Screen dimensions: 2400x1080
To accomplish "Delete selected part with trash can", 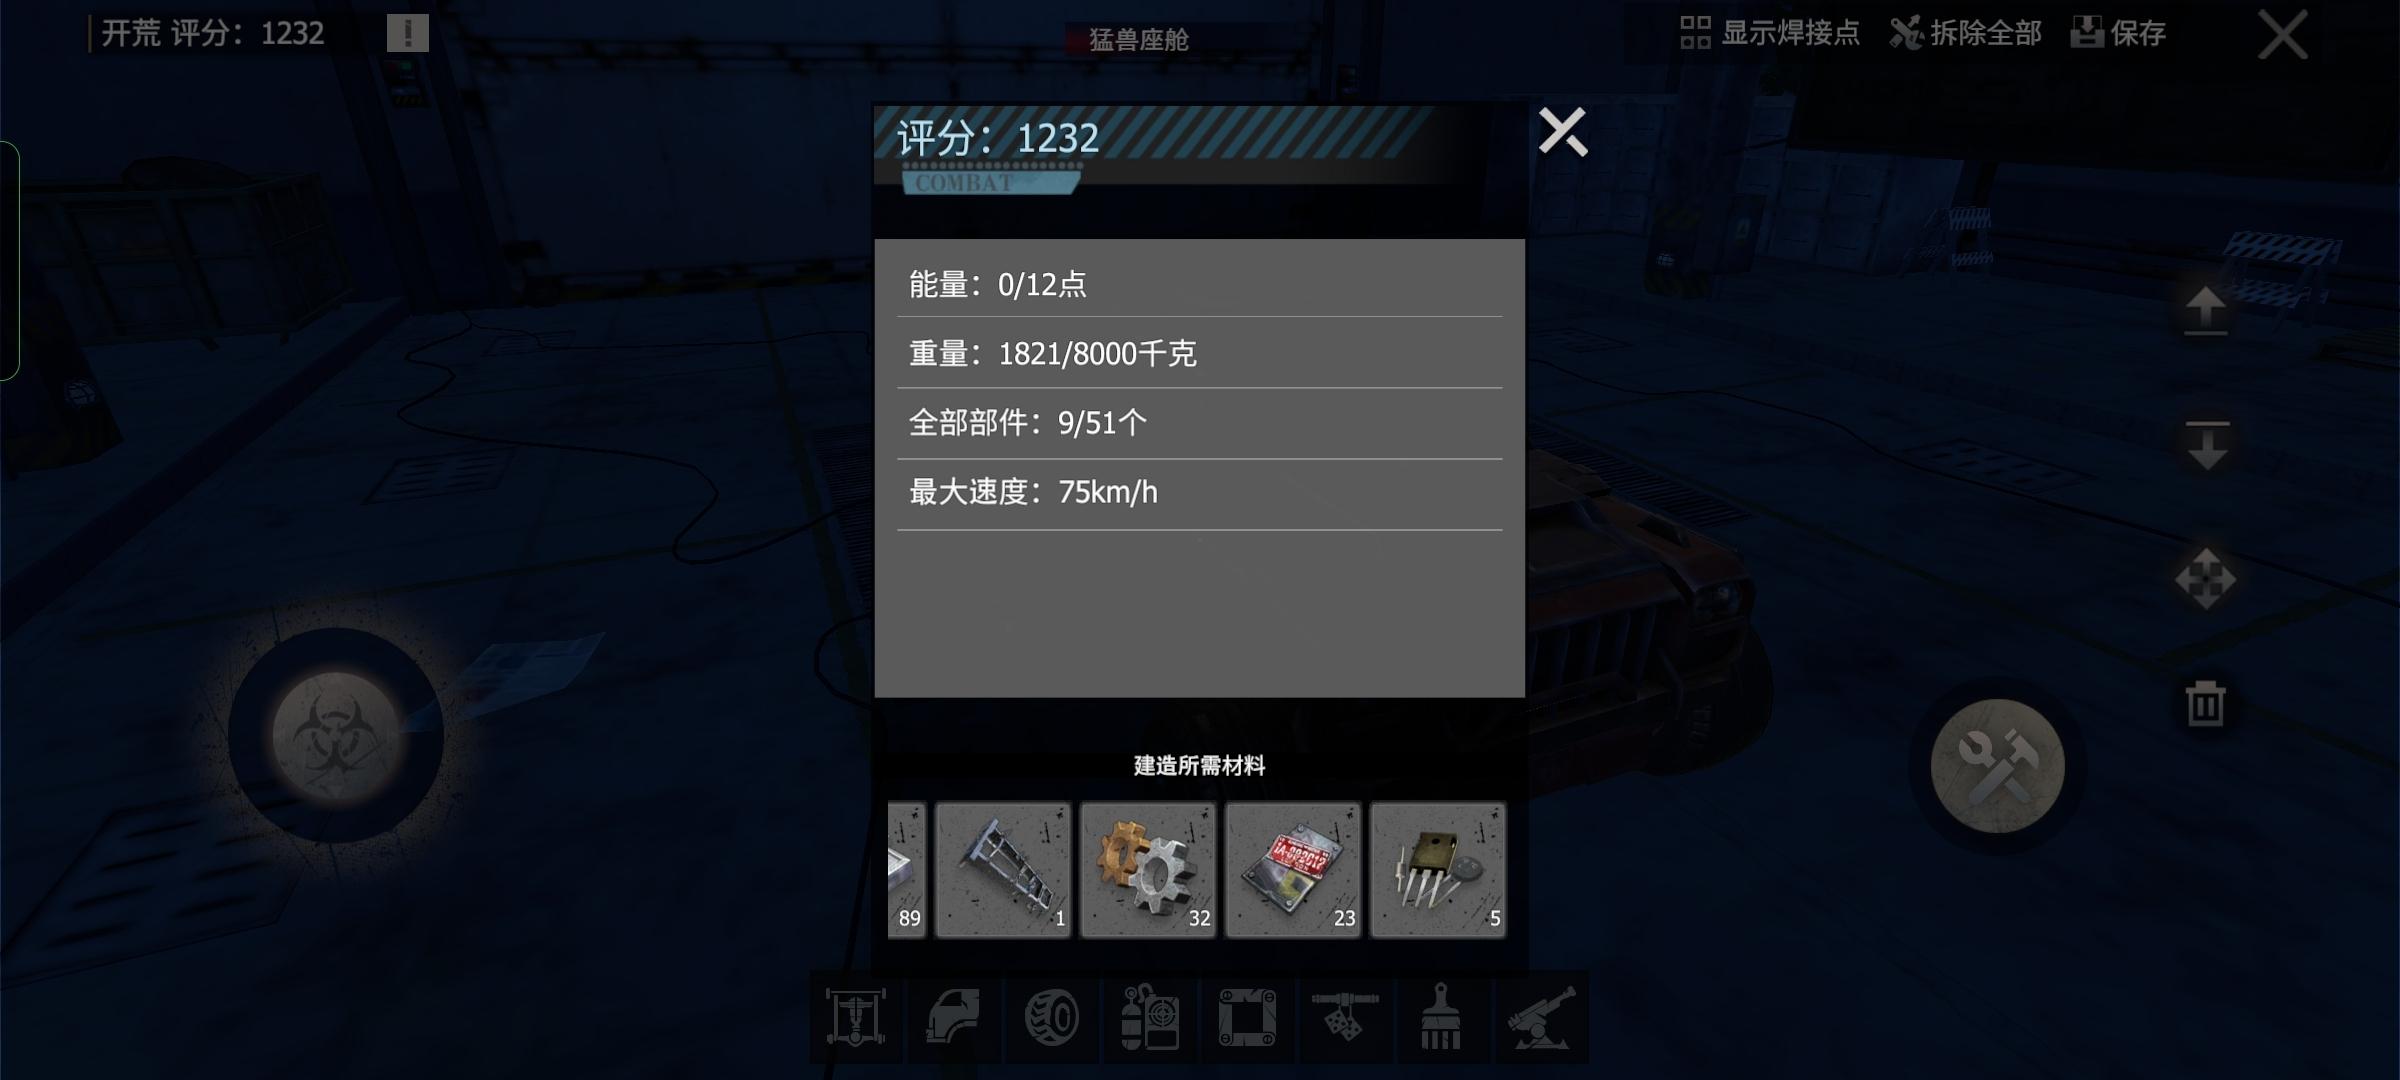I will tap(2206, 703).
